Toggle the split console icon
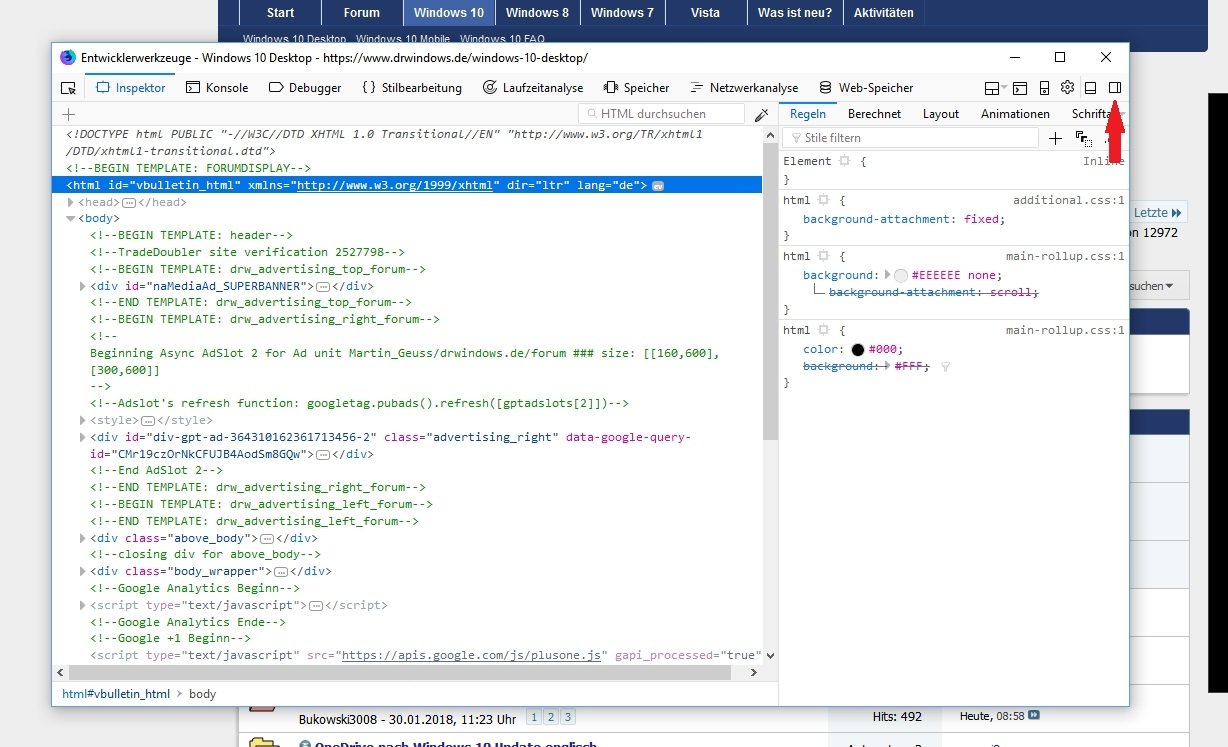 point(1020,88)
